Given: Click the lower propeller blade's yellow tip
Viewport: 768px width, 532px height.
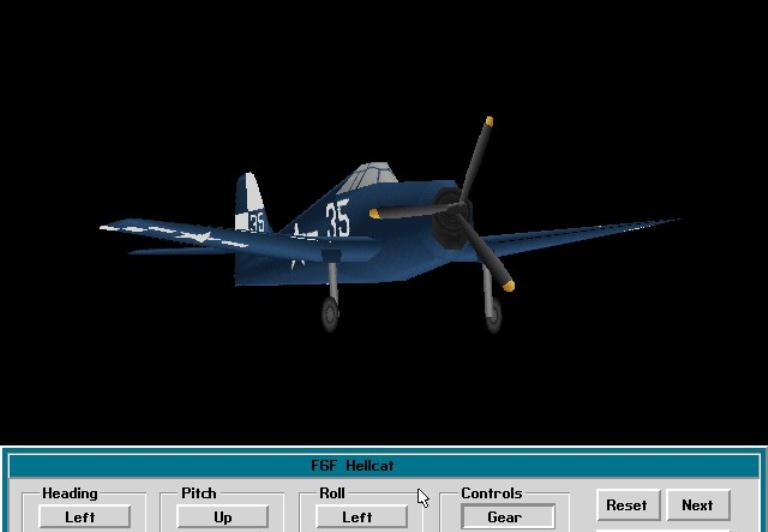Looking at the screenshot, I should coord(508,286).
